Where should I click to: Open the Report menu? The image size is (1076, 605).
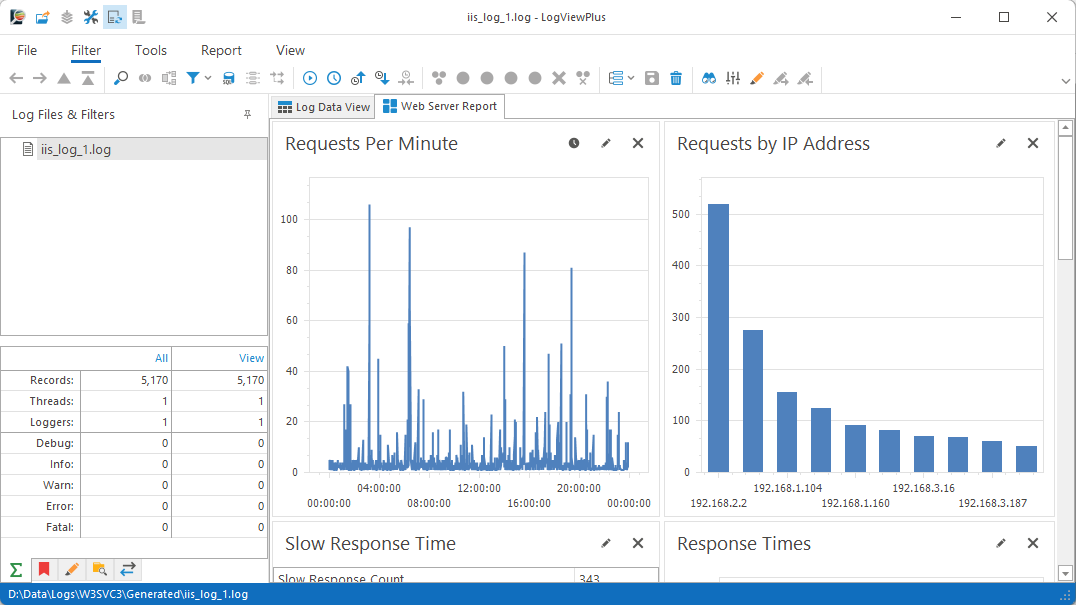point(221,50)
